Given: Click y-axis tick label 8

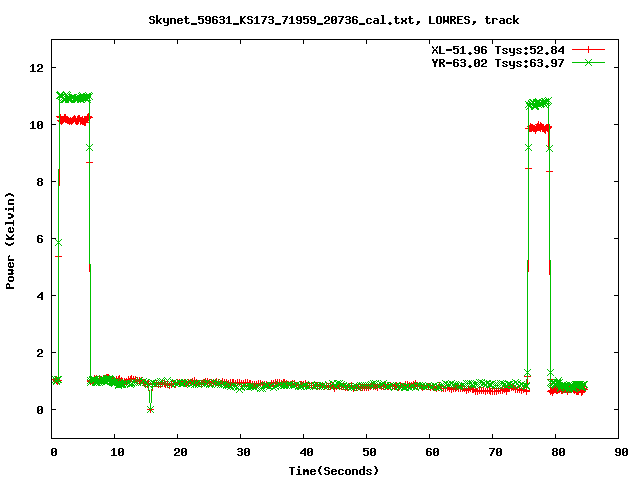Looking at the screenshot, I should pyautogui.click(x=40, y=182).
